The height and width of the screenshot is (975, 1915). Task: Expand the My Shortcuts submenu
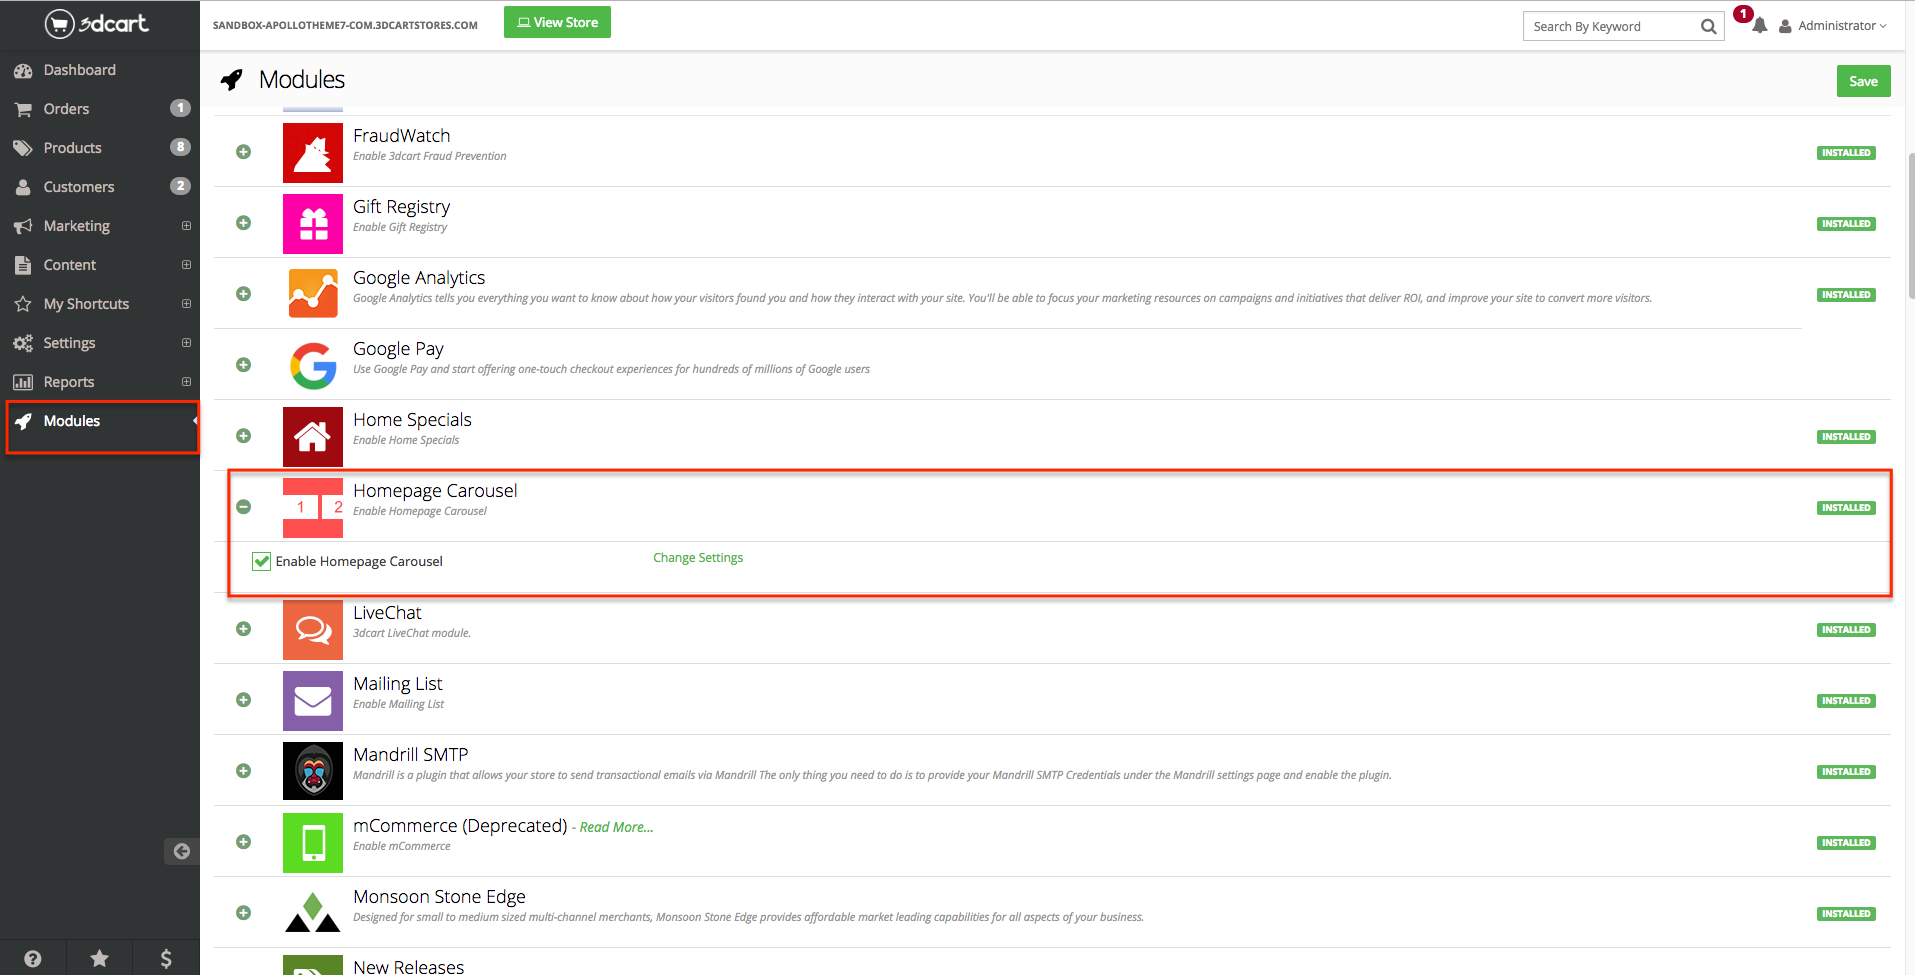186,304
